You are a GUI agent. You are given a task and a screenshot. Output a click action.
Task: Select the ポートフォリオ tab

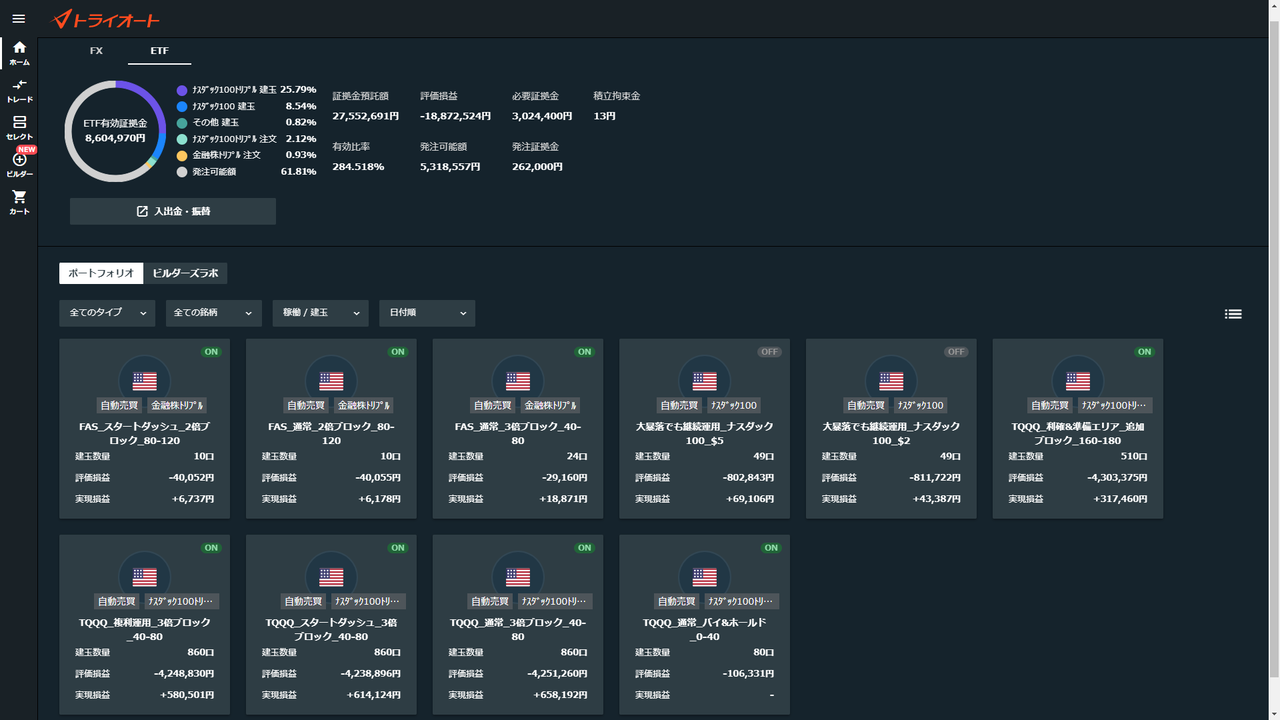tap(101, 273)
